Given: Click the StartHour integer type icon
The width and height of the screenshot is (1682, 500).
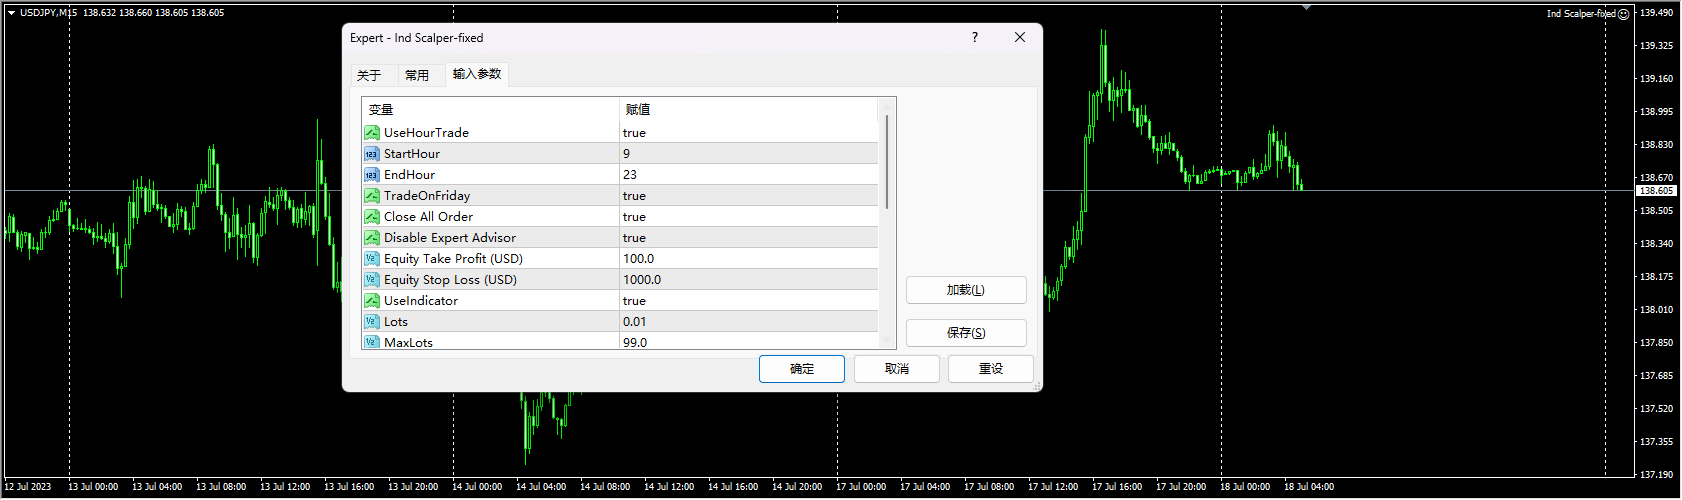Looking at the screenshot, I should click(x=372, y=153).
